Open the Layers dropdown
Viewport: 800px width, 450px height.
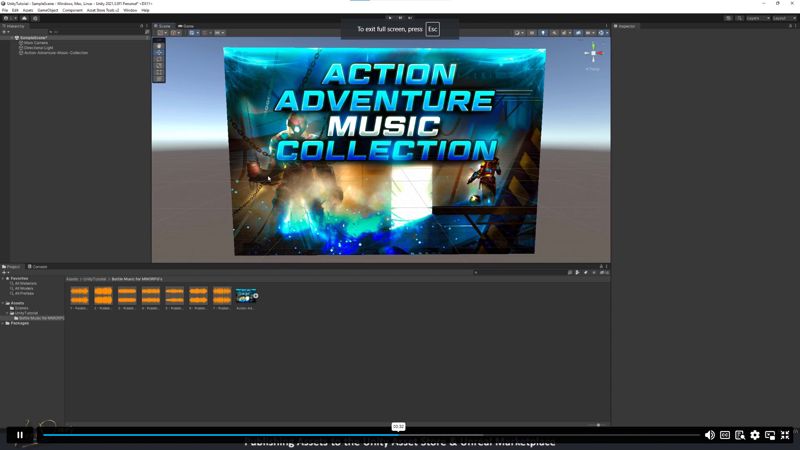pos(758,18)
